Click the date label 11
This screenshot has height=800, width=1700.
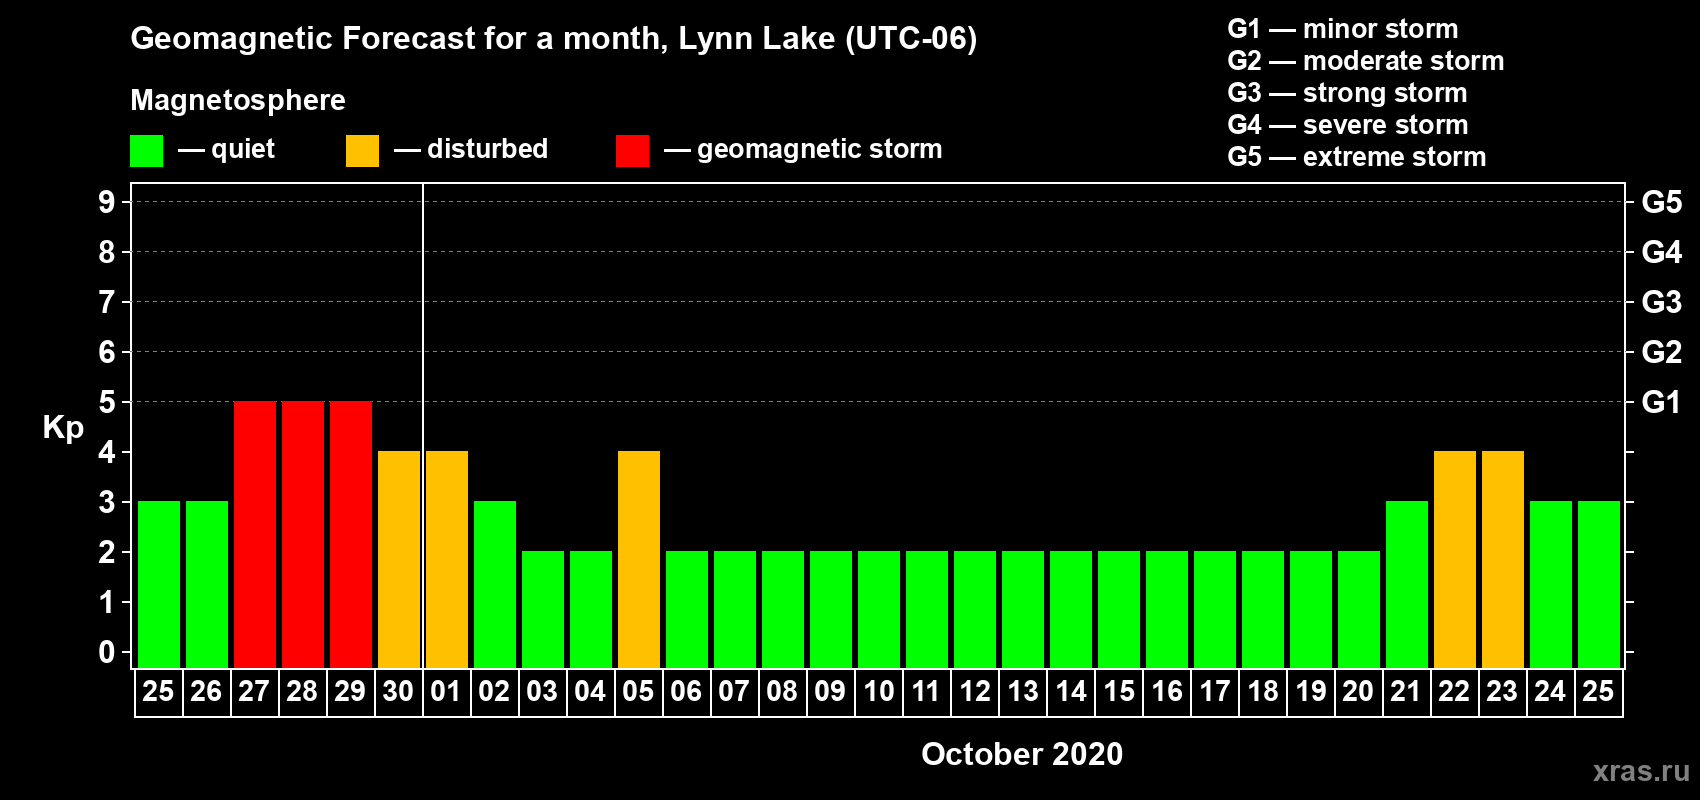coord(926,692)
